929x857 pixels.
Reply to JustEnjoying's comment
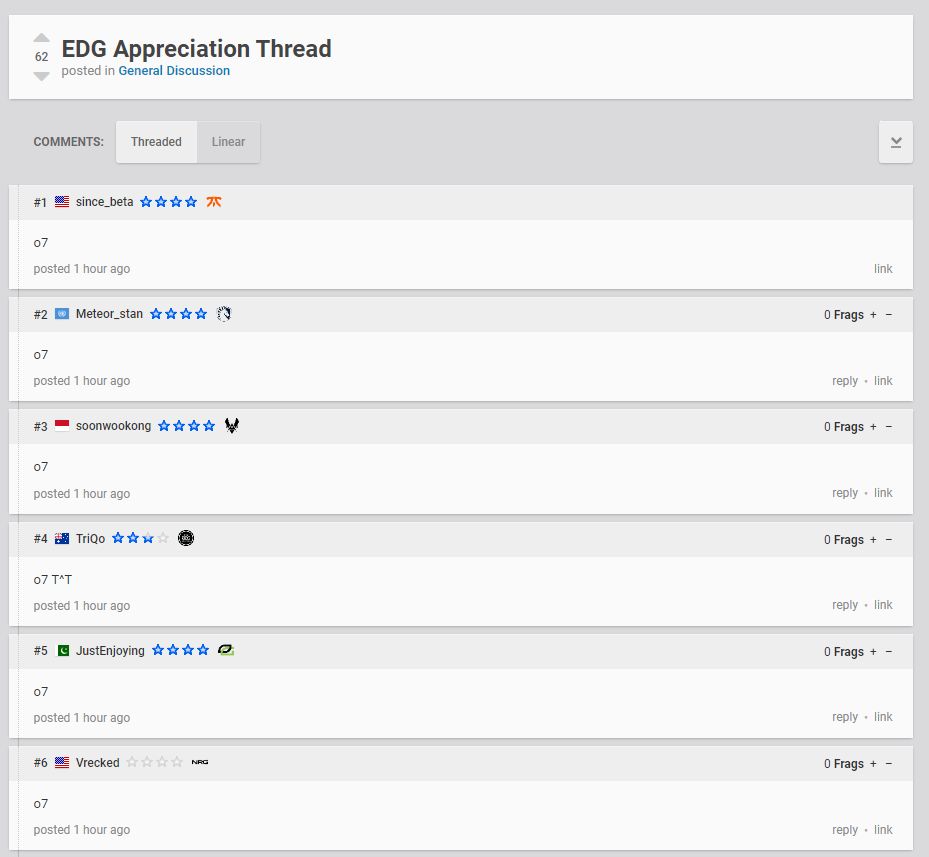click(x=845, y=717)
